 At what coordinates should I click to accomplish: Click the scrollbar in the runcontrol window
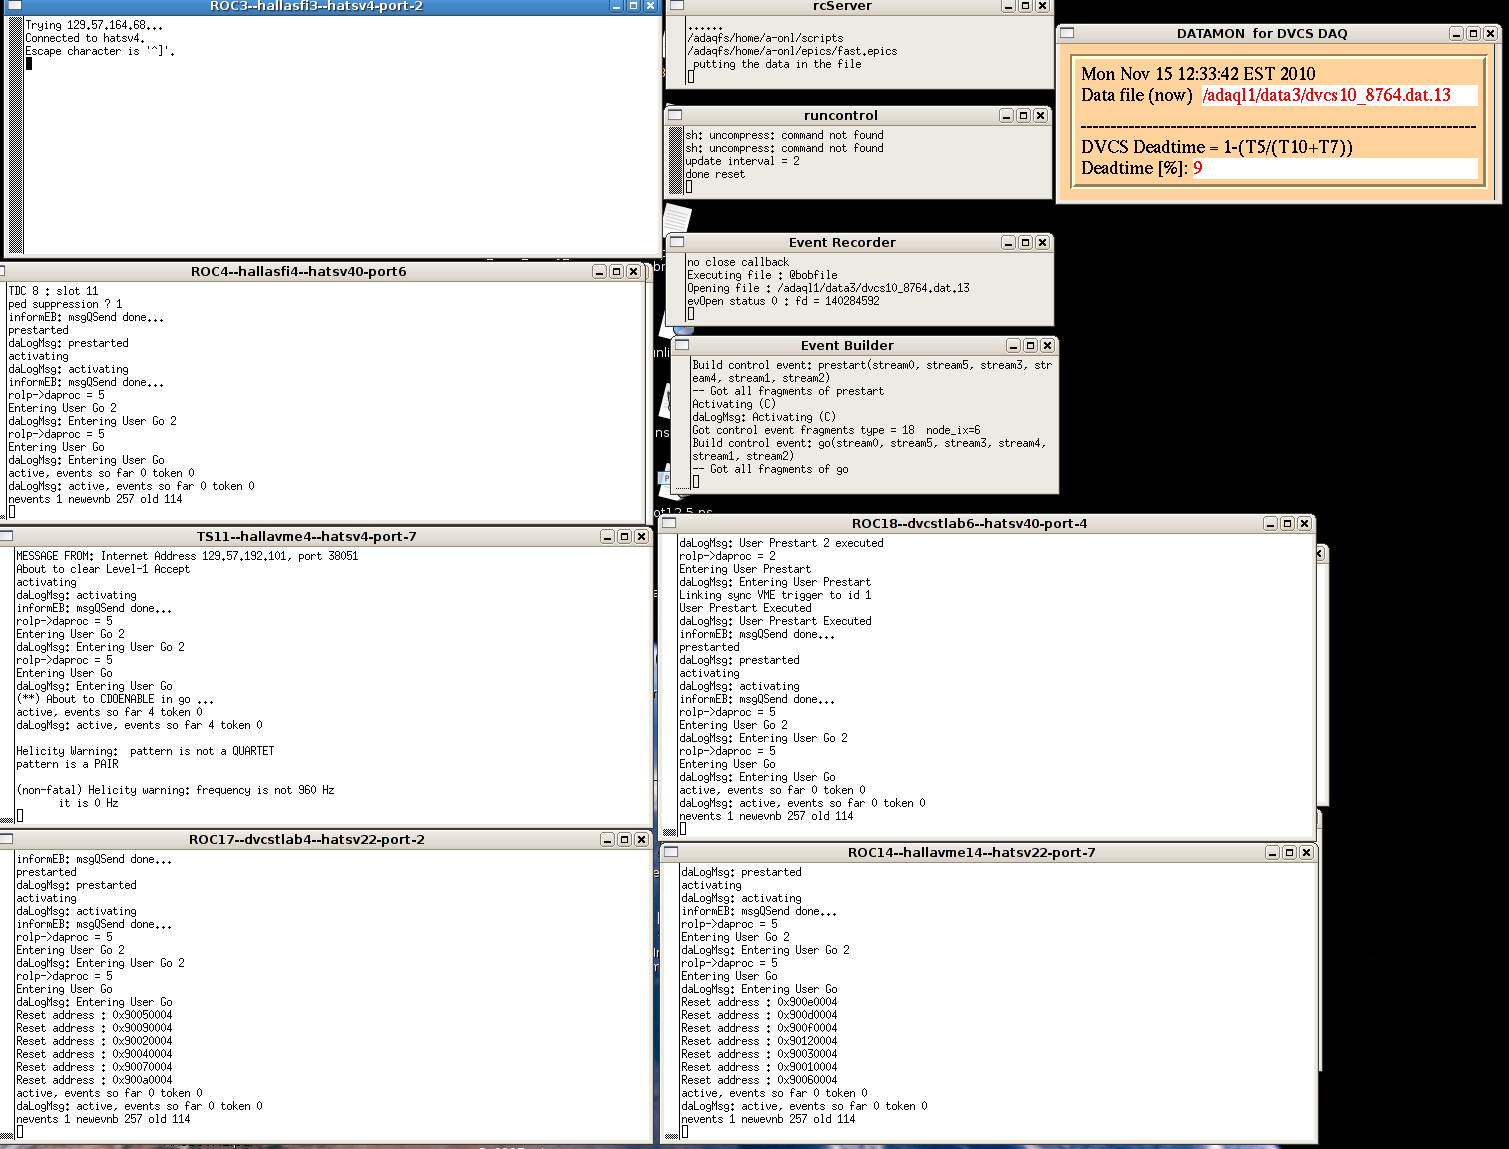tap(676, 160)
